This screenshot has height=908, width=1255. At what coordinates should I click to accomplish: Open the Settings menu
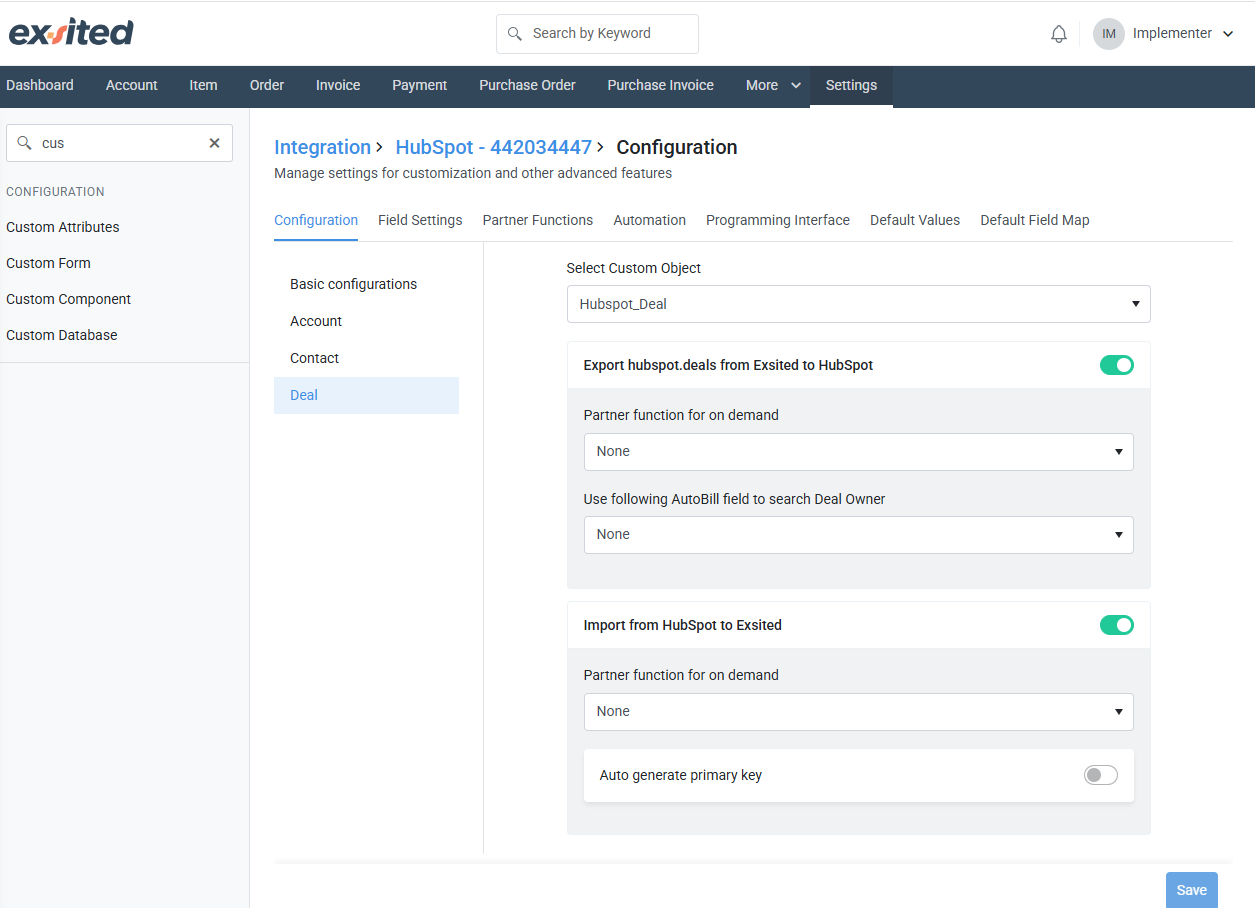[851, 86]
